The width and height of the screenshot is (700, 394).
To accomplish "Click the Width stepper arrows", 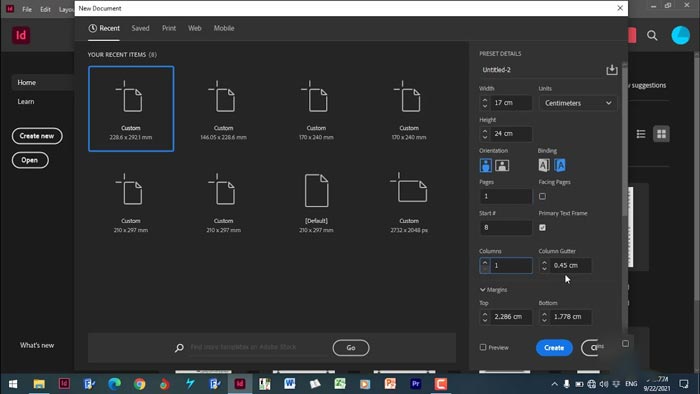I will click(x=485, y=103).
